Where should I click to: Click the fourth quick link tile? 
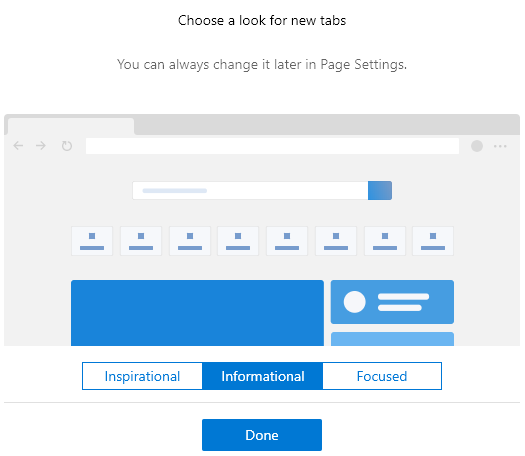pyautogui.click(x=238, y=241)
